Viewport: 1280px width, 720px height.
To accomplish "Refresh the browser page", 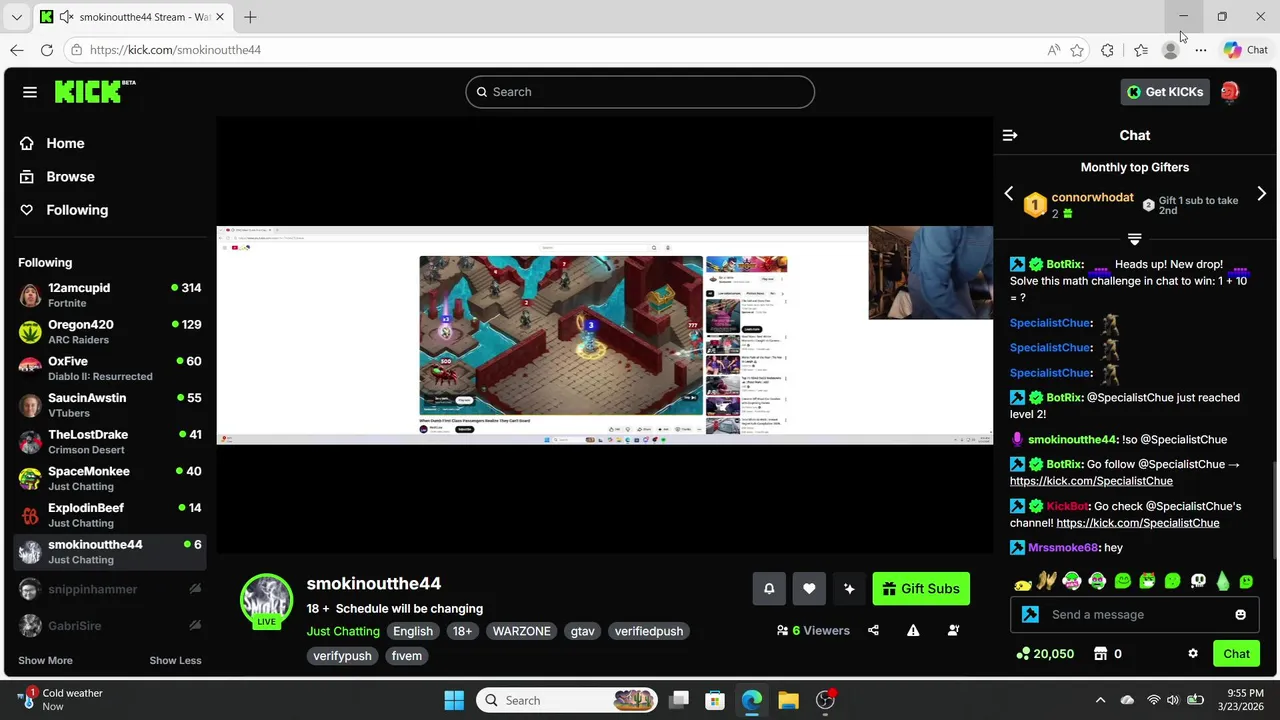I will click(47, 50).
